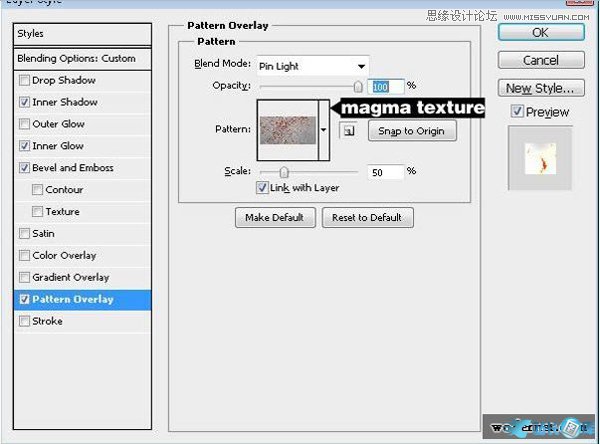Click the New Style... button
Screen dimensions: 600x444
(540, 89)
